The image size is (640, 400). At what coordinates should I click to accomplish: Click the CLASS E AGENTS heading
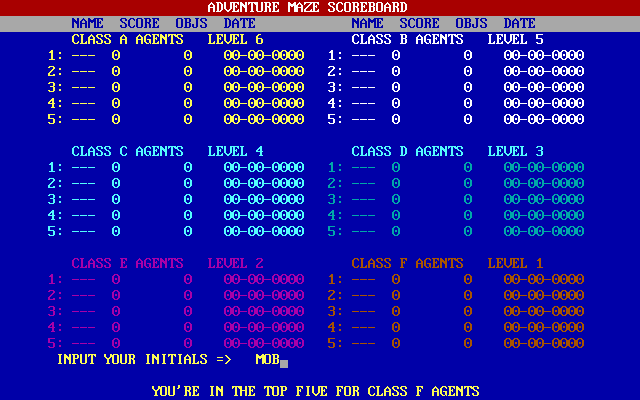(127, 263)
